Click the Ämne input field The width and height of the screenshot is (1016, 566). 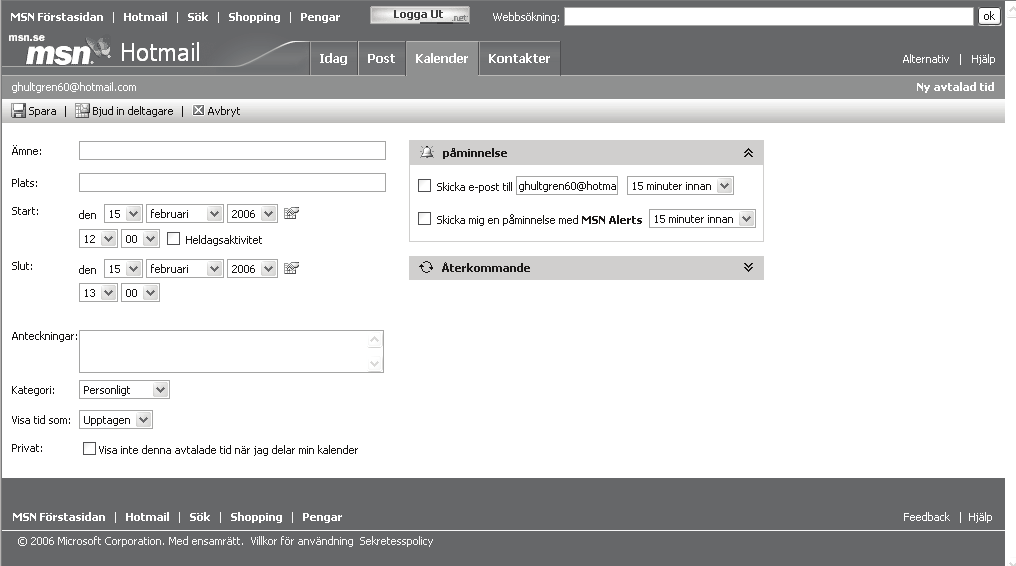[x=232, y=150]
